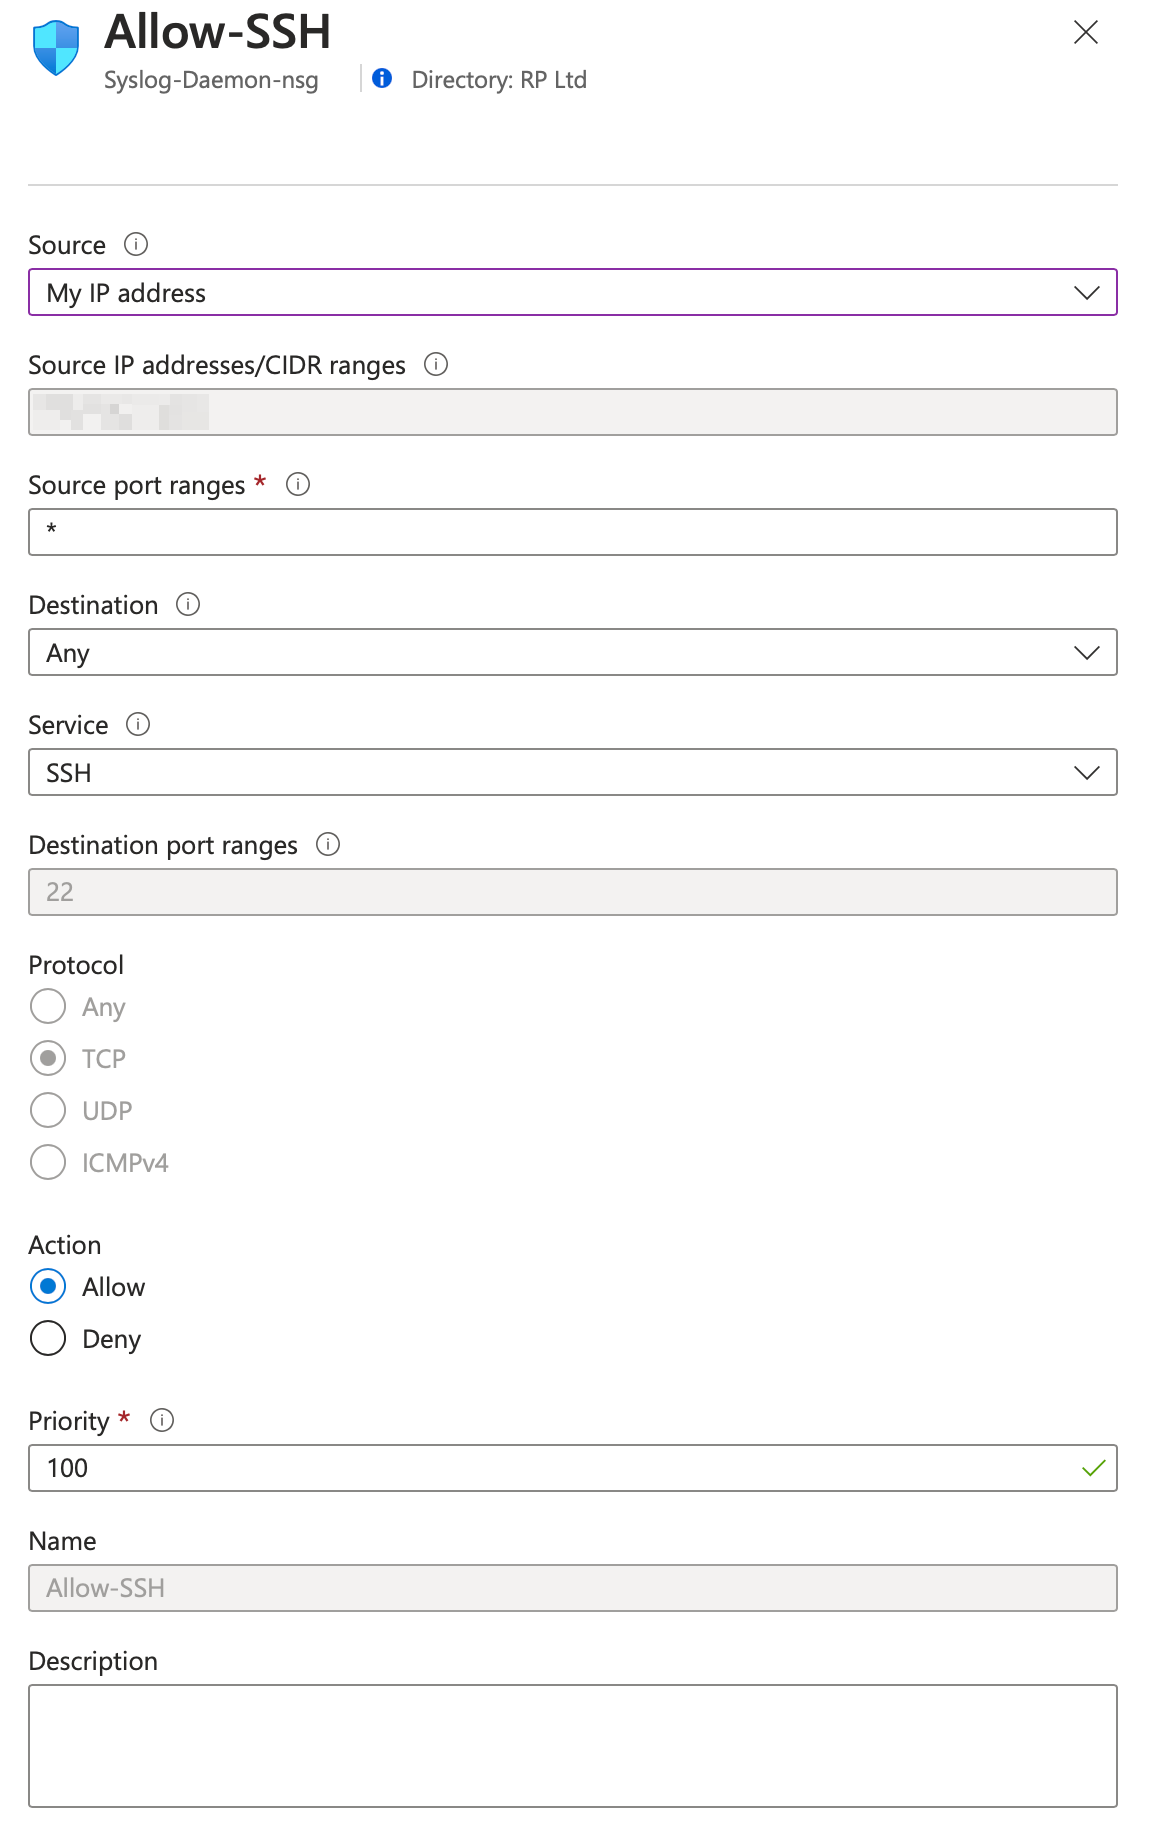Show info for Source port ranges
The height and width of the screenshot is (1848, 1150).
(x=298, y=484)
